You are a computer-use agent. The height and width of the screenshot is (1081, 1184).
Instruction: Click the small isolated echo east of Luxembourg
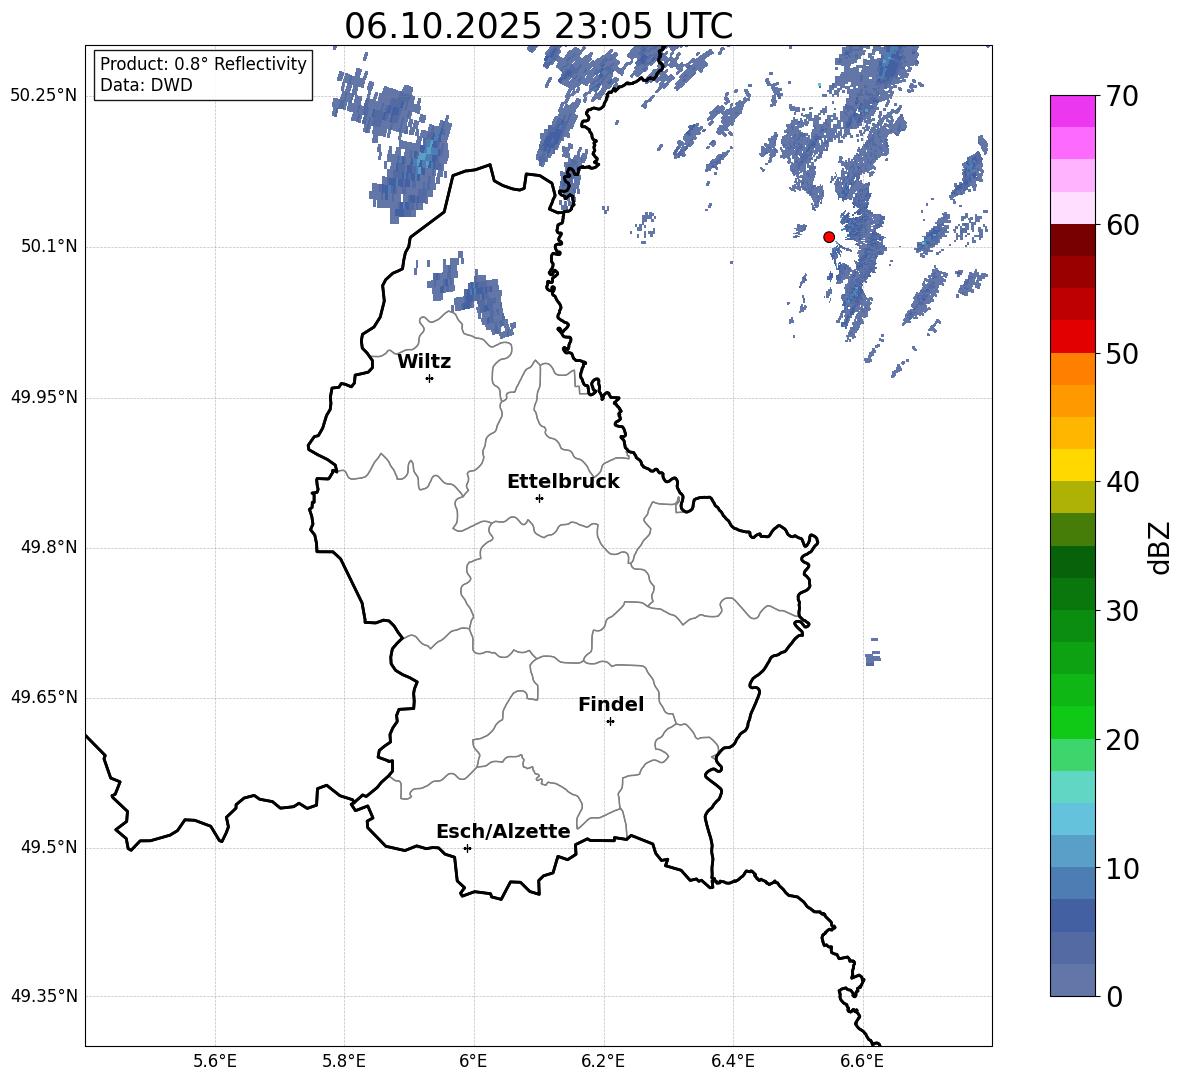click(x=873, y=654)
